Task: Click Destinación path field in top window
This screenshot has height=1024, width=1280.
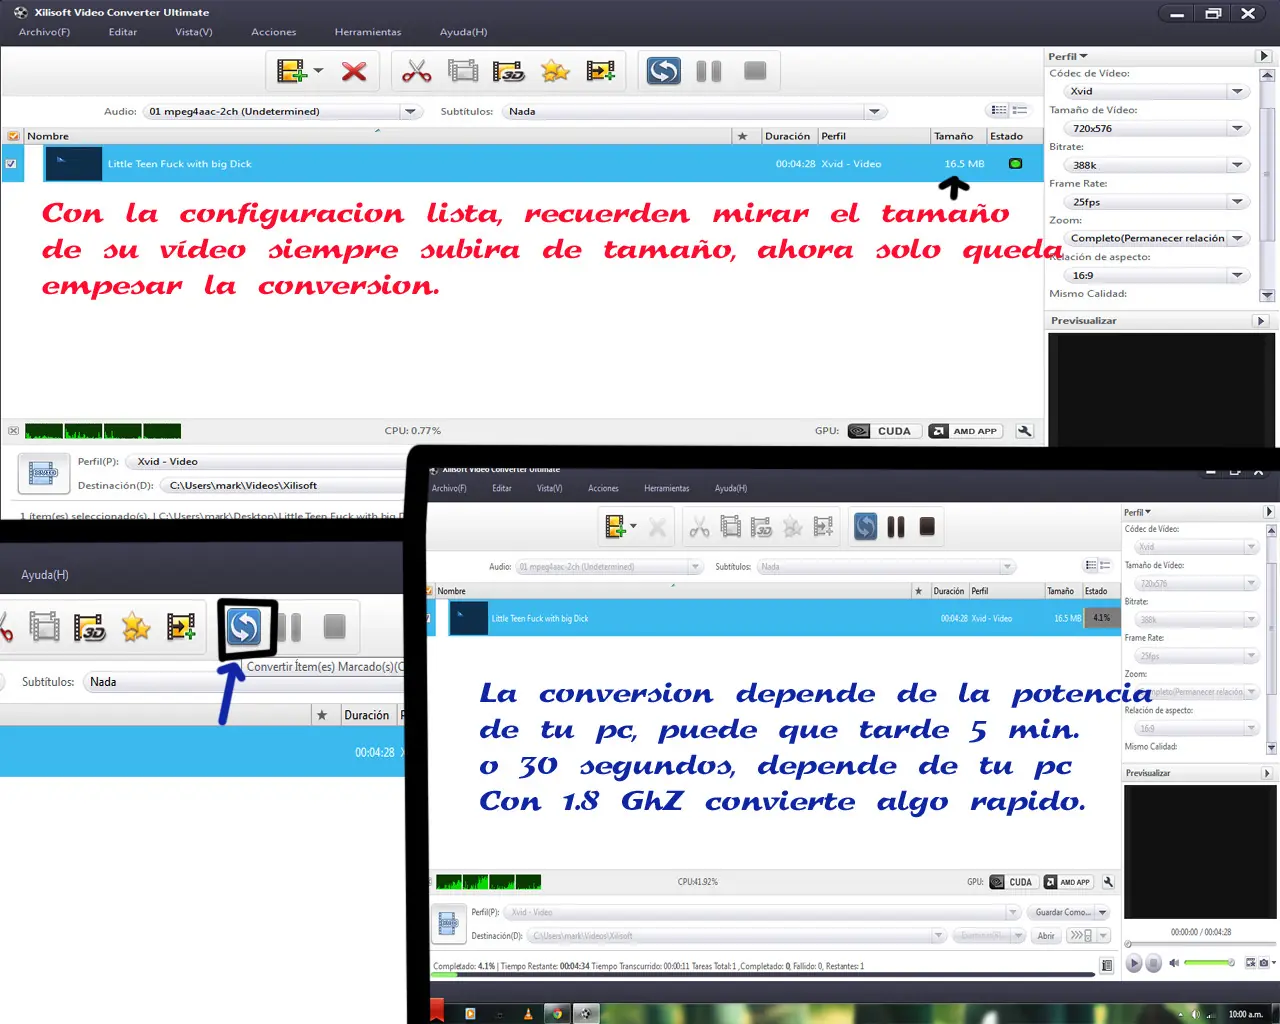Action: 284,485
